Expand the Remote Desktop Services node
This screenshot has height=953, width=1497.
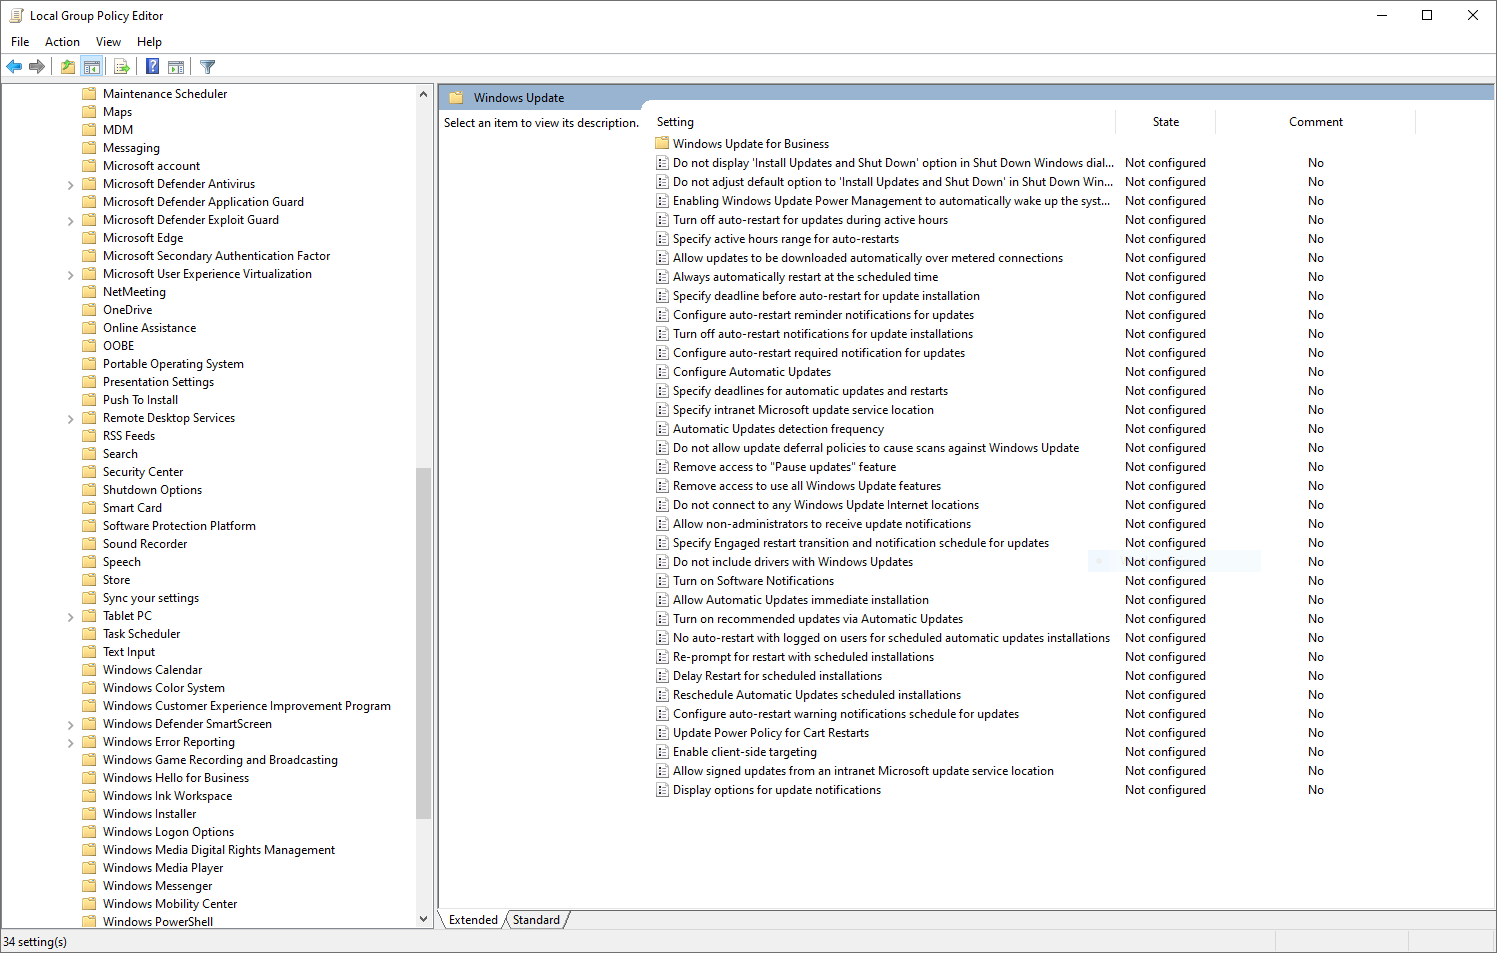coord(70,419)
